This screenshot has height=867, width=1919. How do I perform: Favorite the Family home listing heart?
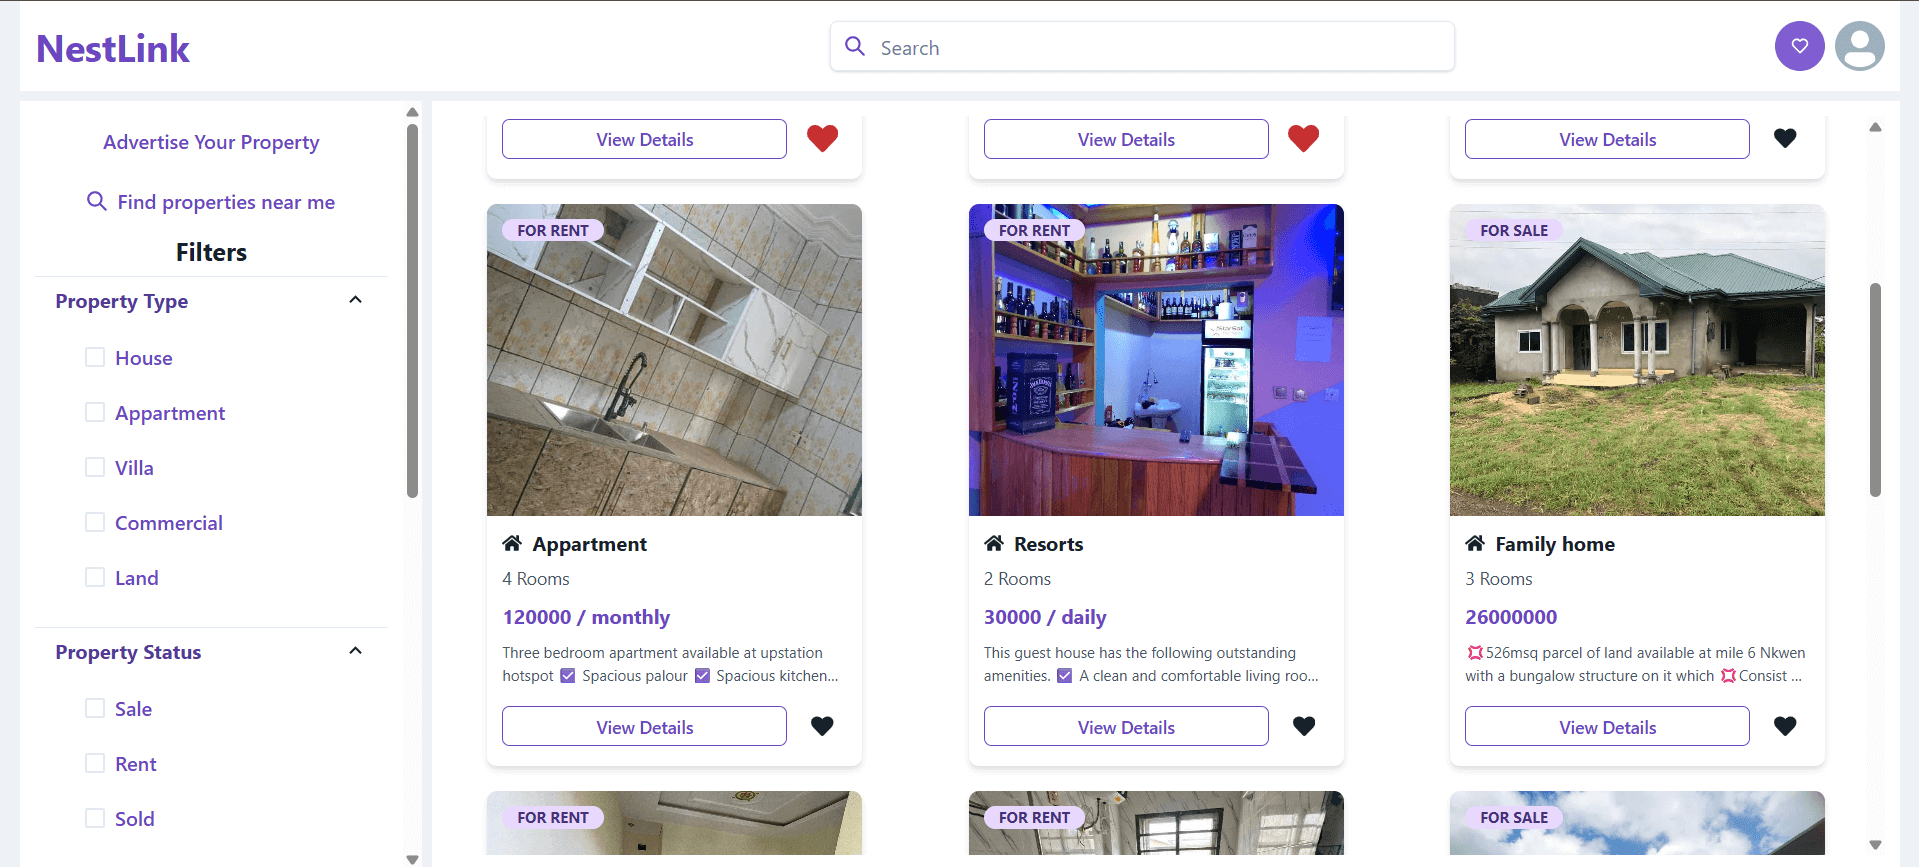pos(1785,726)
